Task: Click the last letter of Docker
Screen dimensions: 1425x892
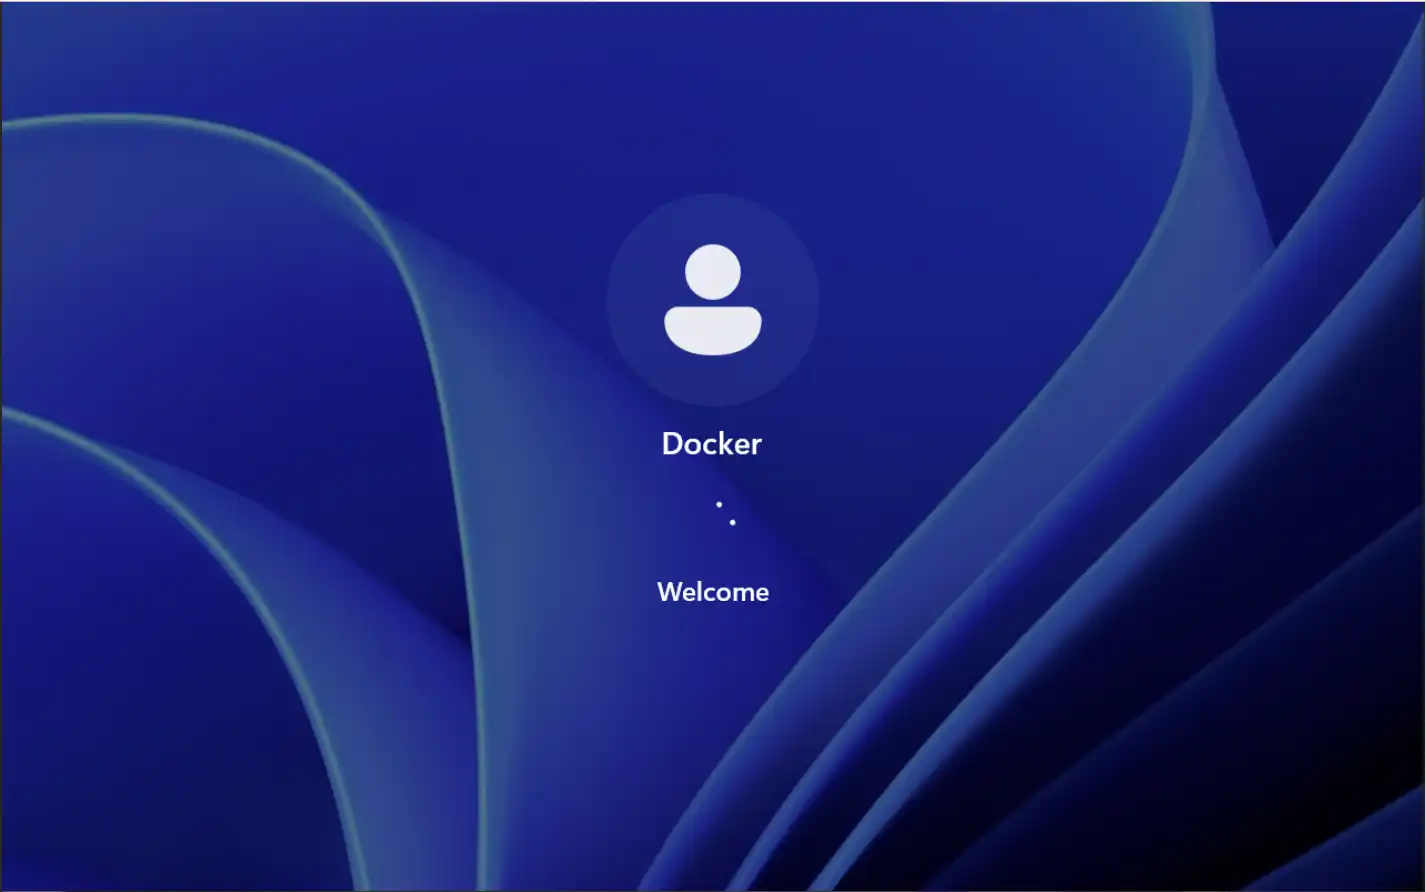Action: (756, 446)
